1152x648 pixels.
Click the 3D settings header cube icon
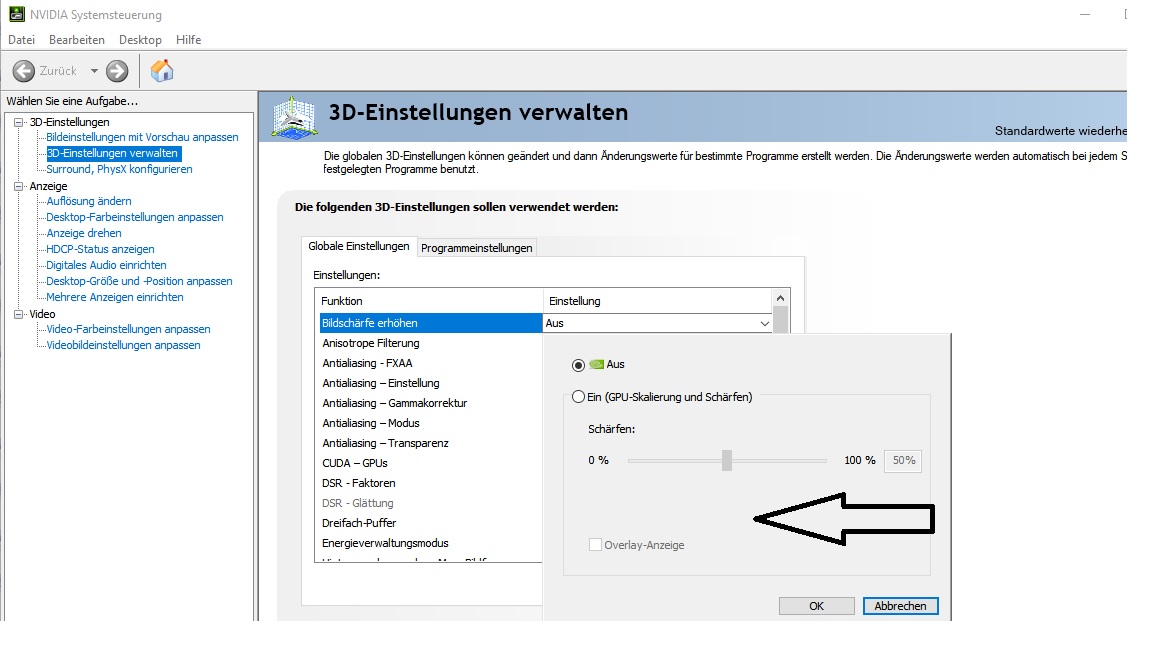293,116
